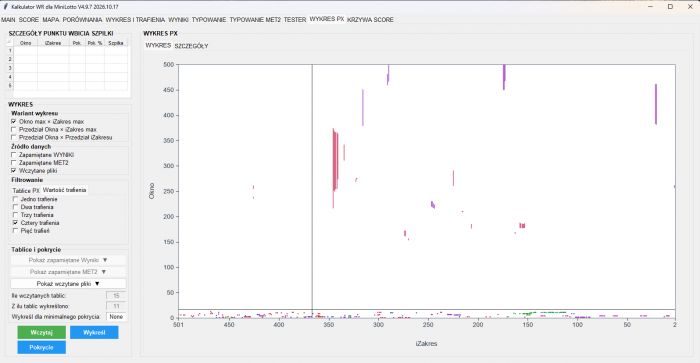
Task: Switch to the MAPA tab
Action: click(x=51, y=20)
